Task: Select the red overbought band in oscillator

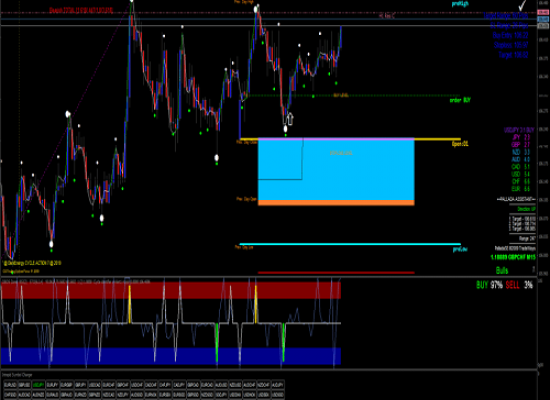Action: click(170, 291)
